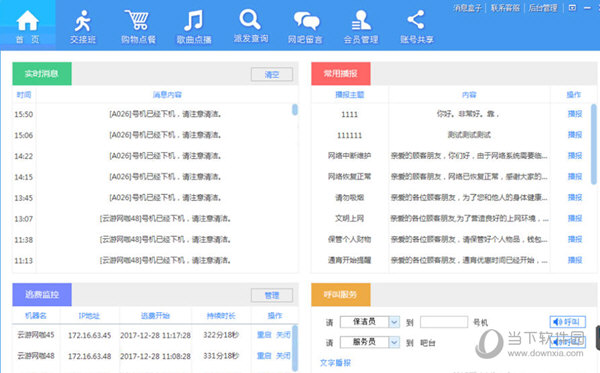The height and width of the screenshot is (373, 600).
Task: Click the IP地址 column header
Action: (x=89, y=316)
